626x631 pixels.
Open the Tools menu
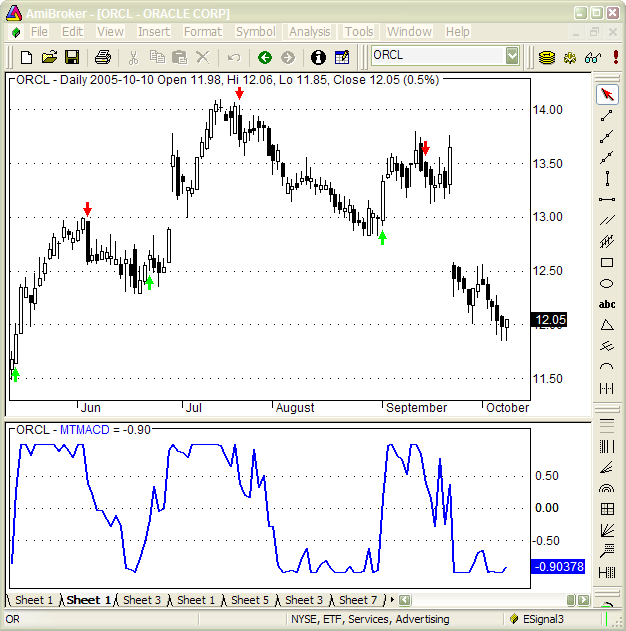[359, 31]
